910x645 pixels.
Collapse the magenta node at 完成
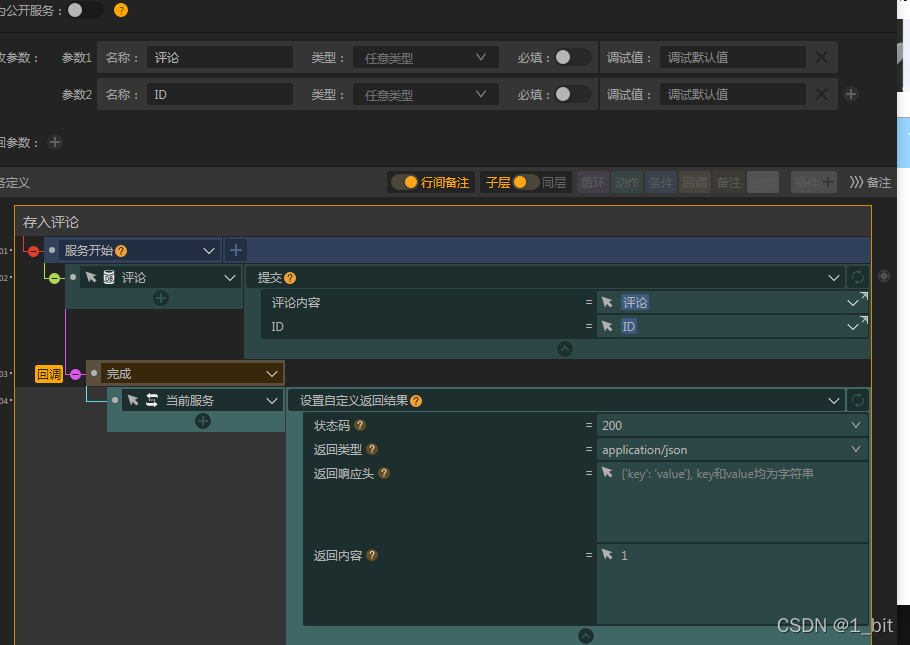pyautogui.click(x=75, y=374)
